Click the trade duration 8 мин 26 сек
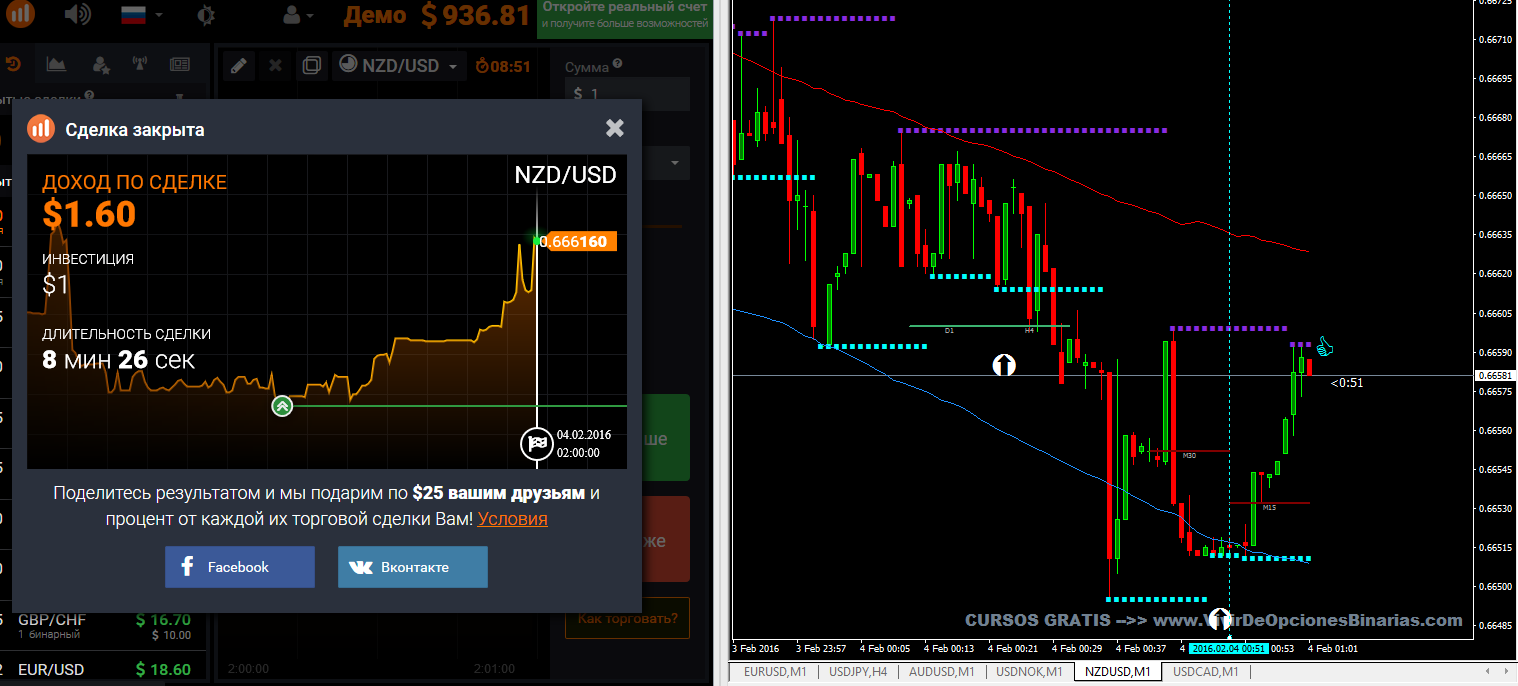 [x=118, y=360]
